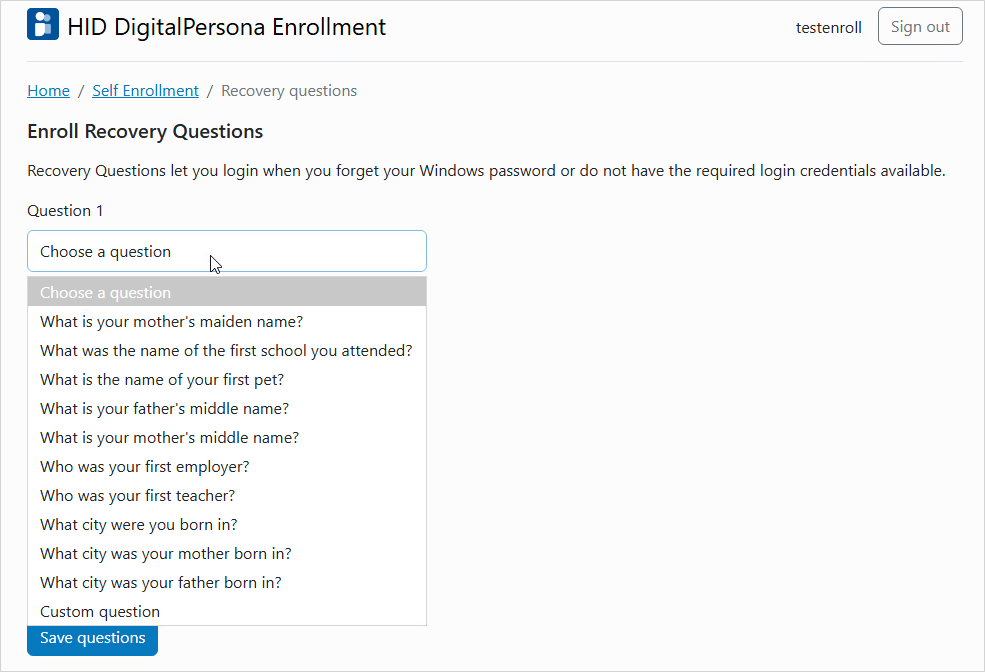The height and width of the screenshot is (672, 985).
Task: Choose 'Who was your first teacher?'
Action: [x=137, y=496]
